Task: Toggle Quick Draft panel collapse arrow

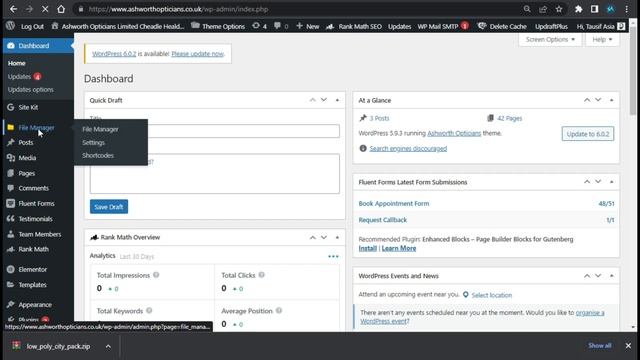Action: [x=337, y=100]
